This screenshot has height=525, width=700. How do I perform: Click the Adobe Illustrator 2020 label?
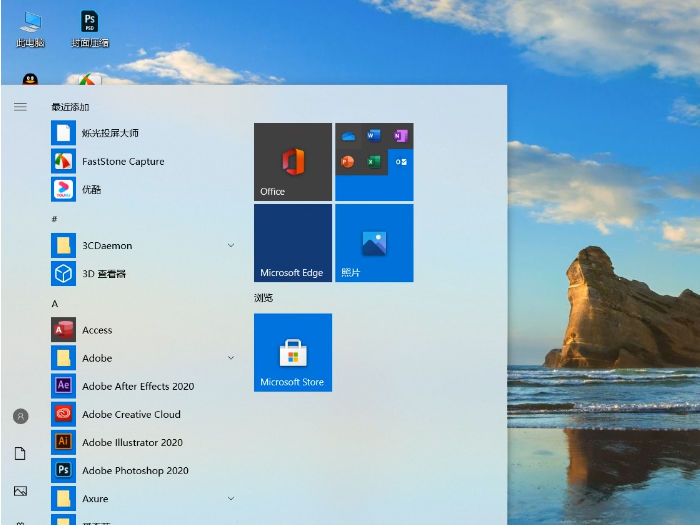click(132, 442)
